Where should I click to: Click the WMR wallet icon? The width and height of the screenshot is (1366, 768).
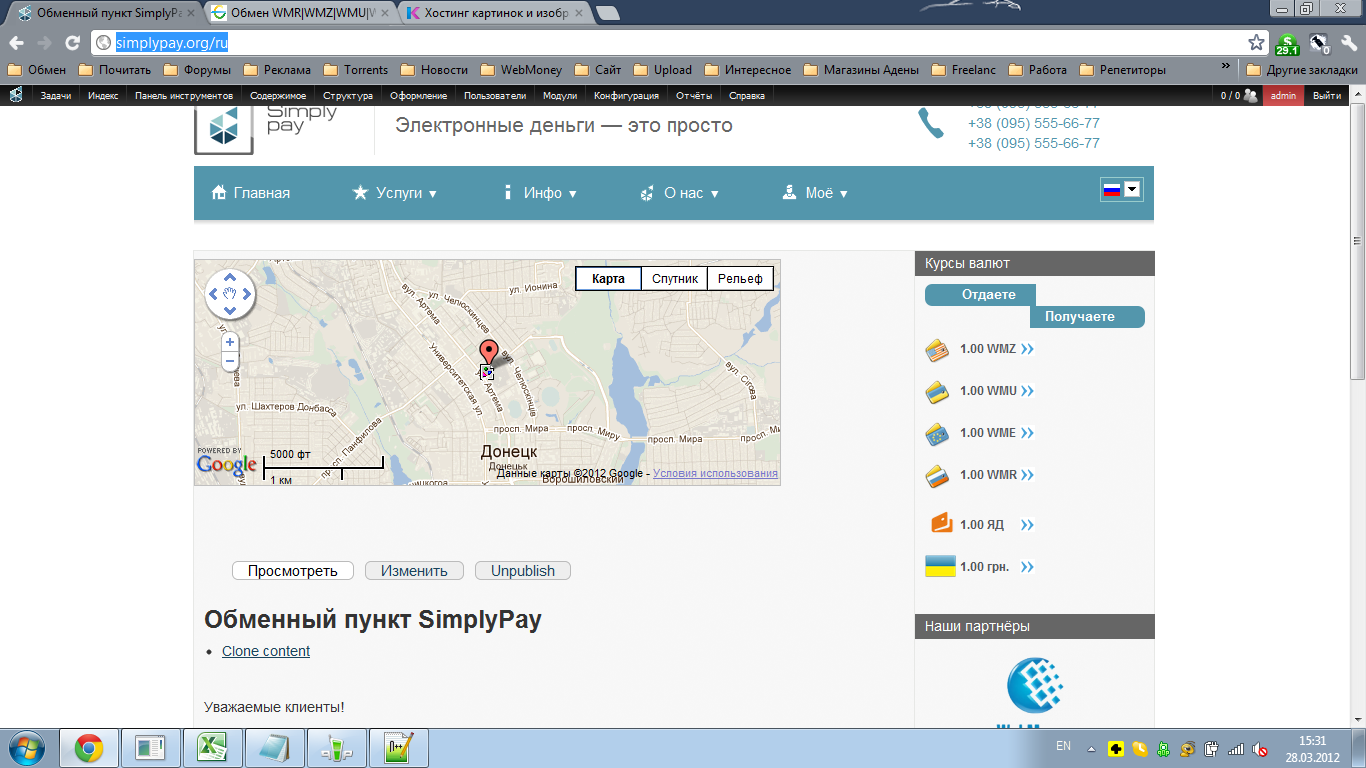click(937, 476)
